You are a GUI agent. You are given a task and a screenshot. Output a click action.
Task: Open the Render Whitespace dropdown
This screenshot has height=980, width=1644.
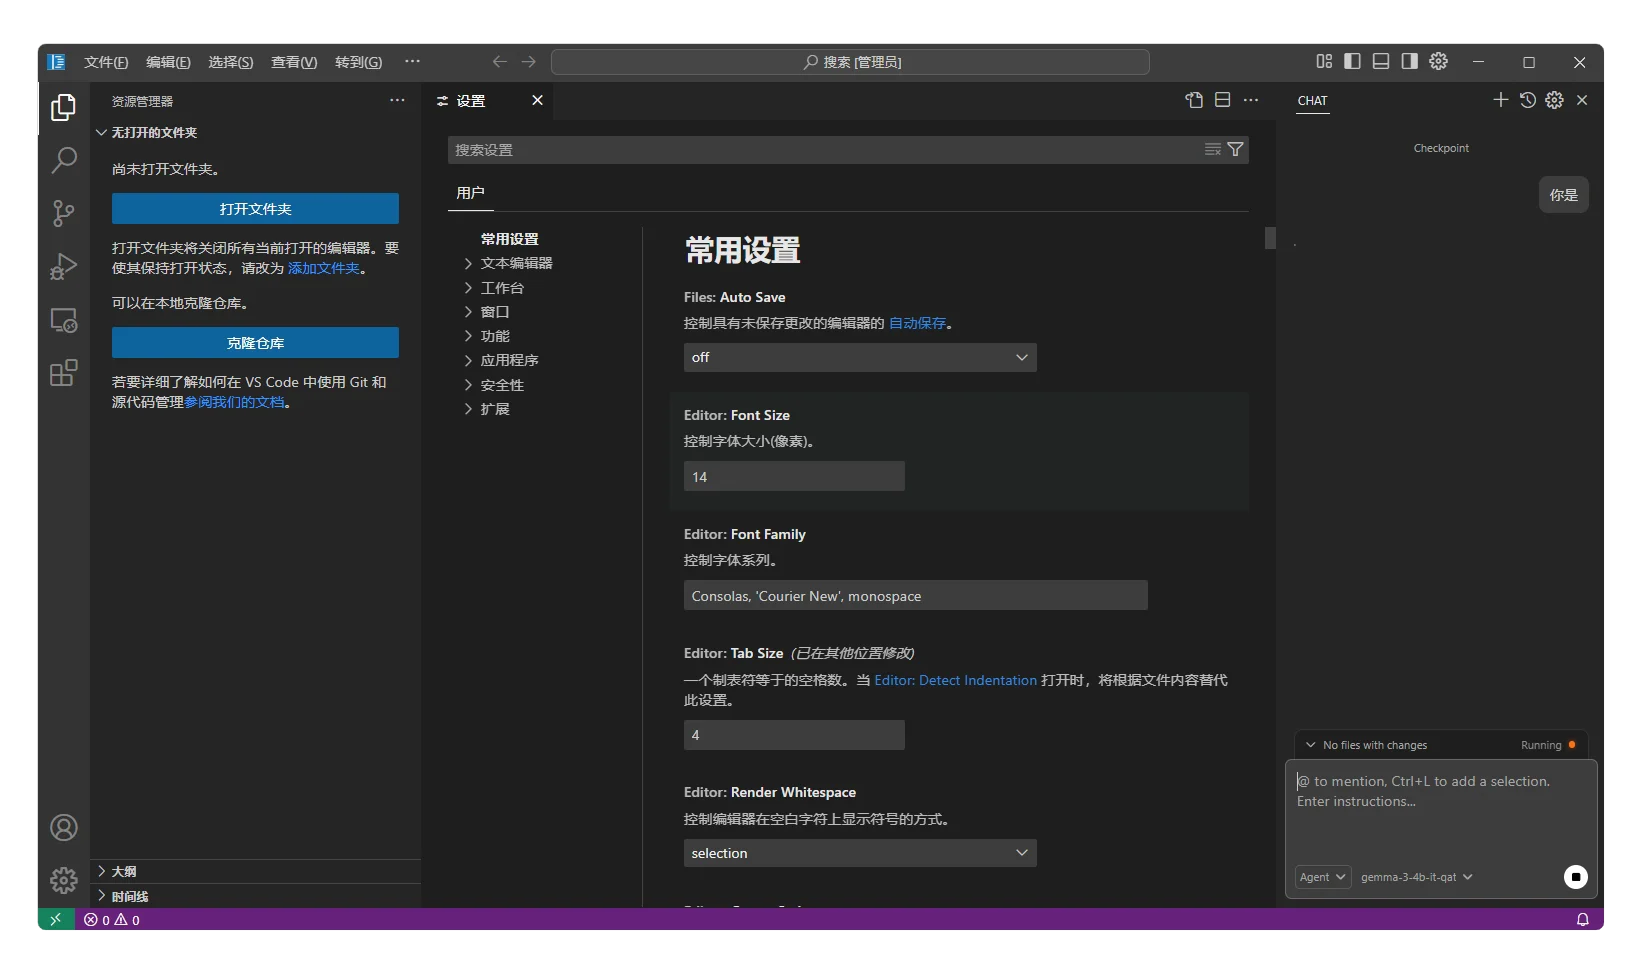click(x=860, y=853)
